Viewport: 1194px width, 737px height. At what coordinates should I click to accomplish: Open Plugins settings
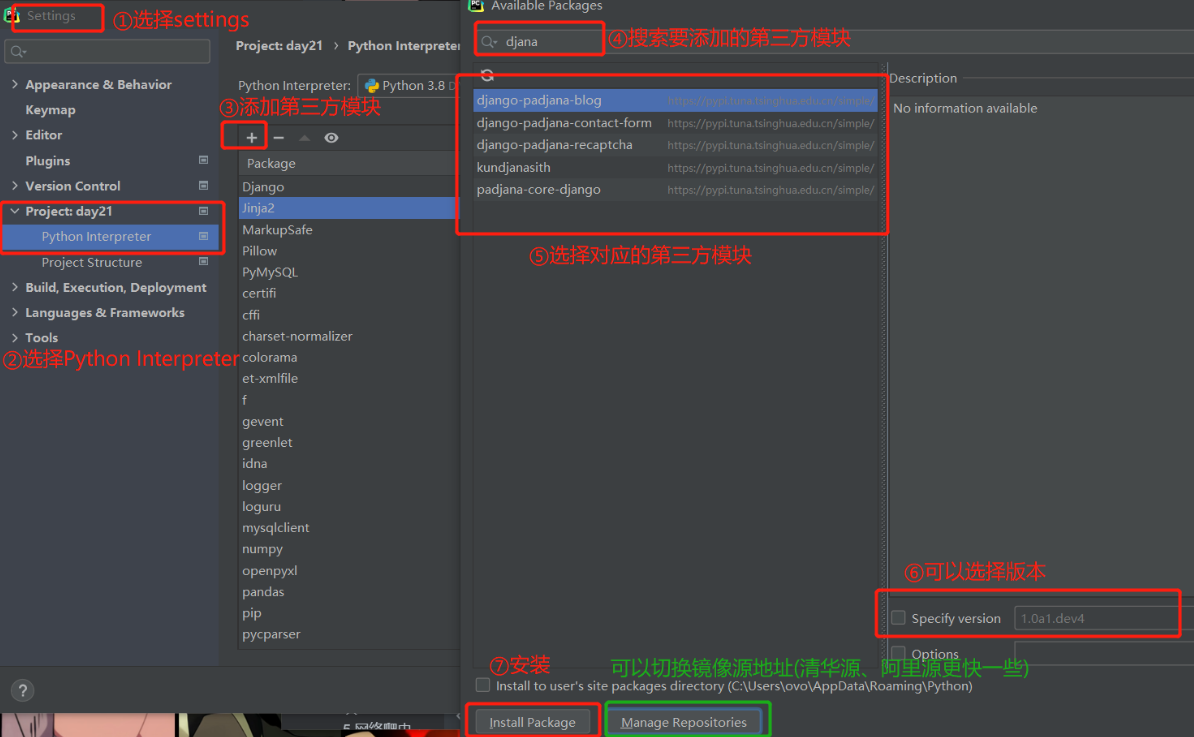point(47,161)
